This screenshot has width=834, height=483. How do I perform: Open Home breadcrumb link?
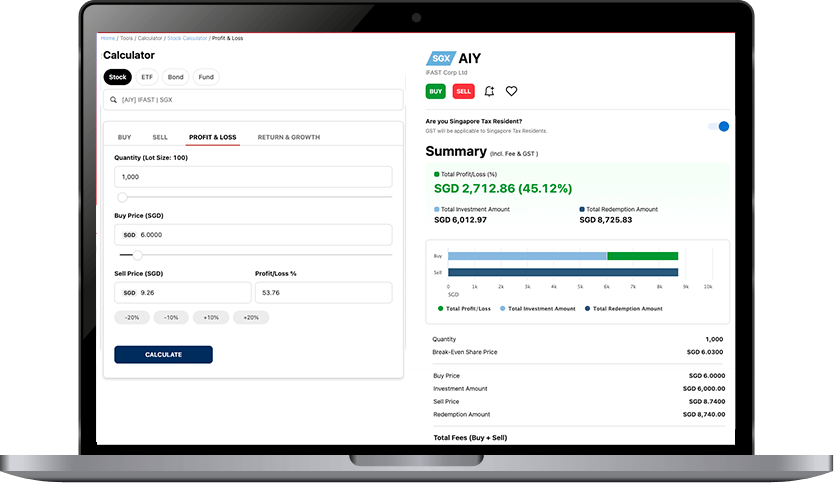click(108, 38)
